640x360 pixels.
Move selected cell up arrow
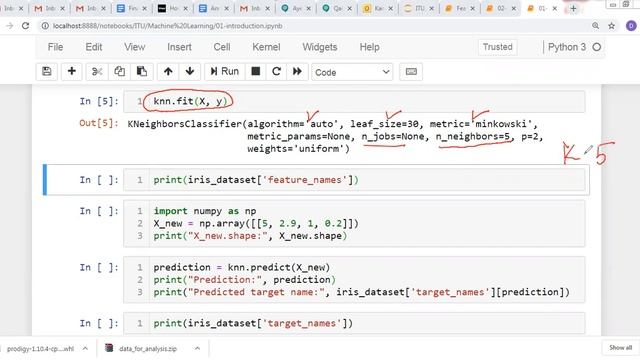point(168,71)
